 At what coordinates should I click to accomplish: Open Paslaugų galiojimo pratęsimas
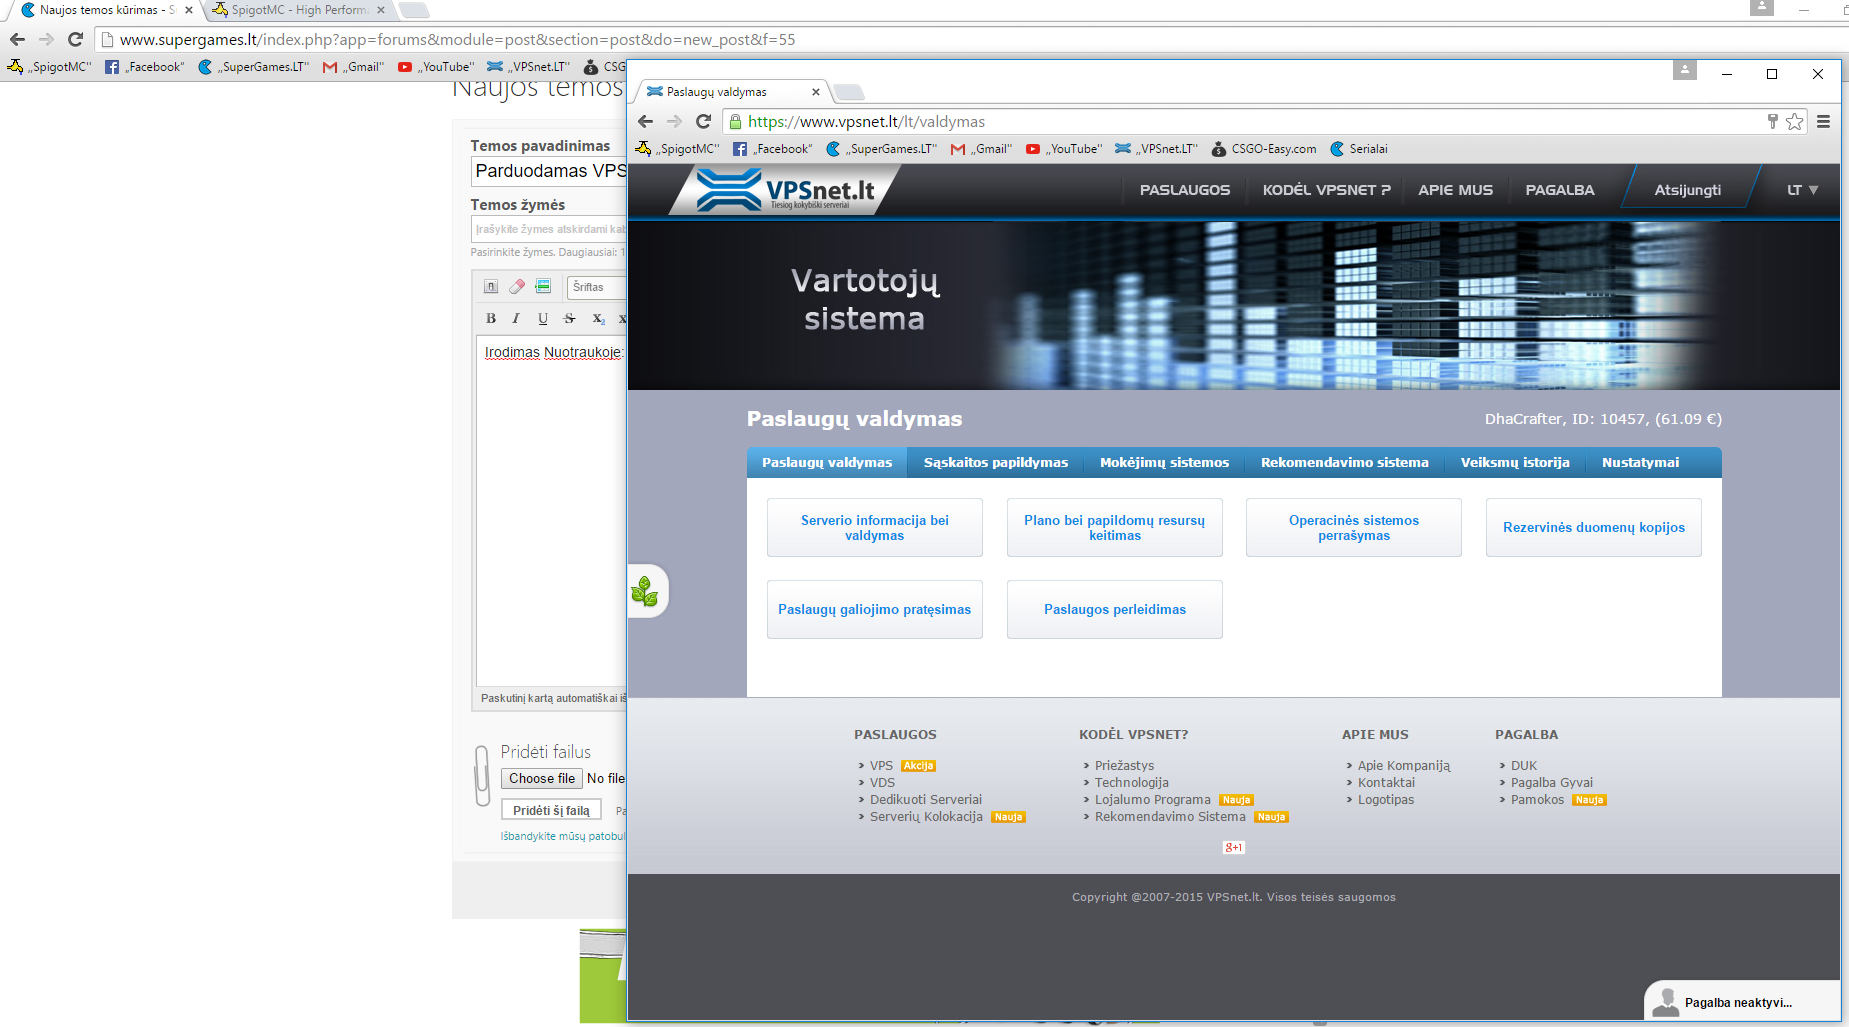tap(875, 609)
